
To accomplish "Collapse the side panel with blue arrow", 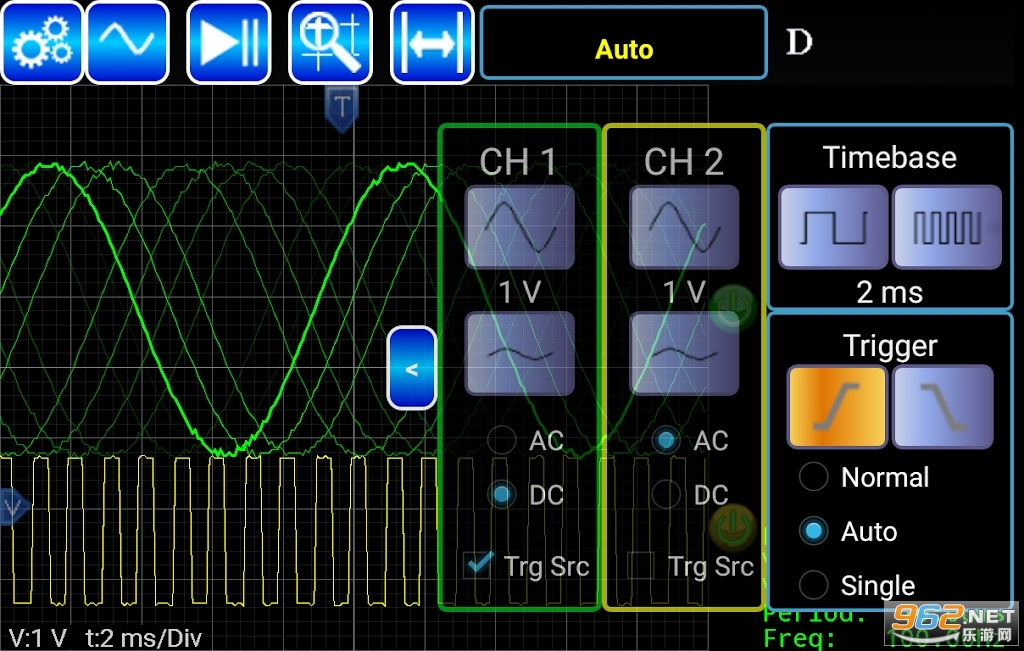I will point(412,368).
